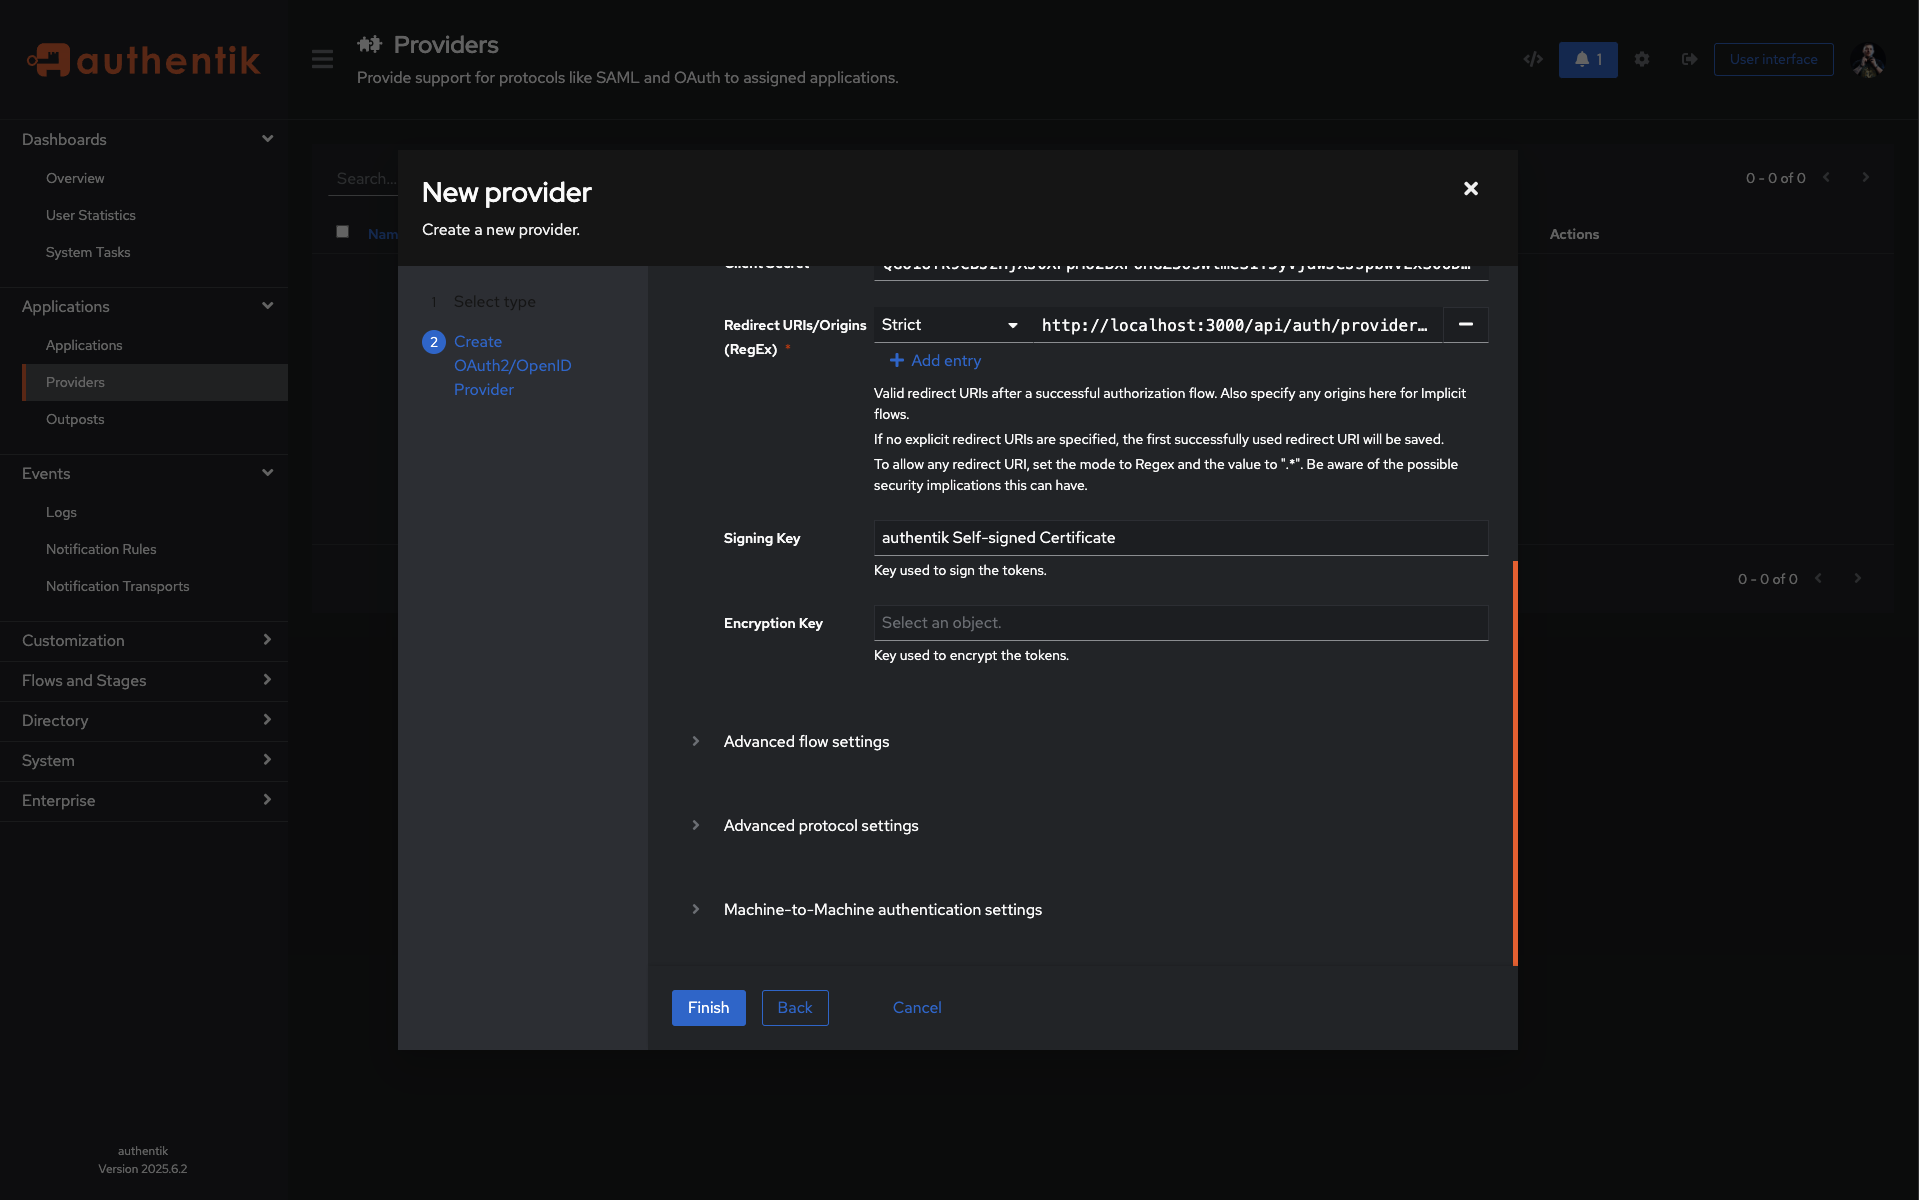Collapse the Dashboards section

[x=144, y=139]
